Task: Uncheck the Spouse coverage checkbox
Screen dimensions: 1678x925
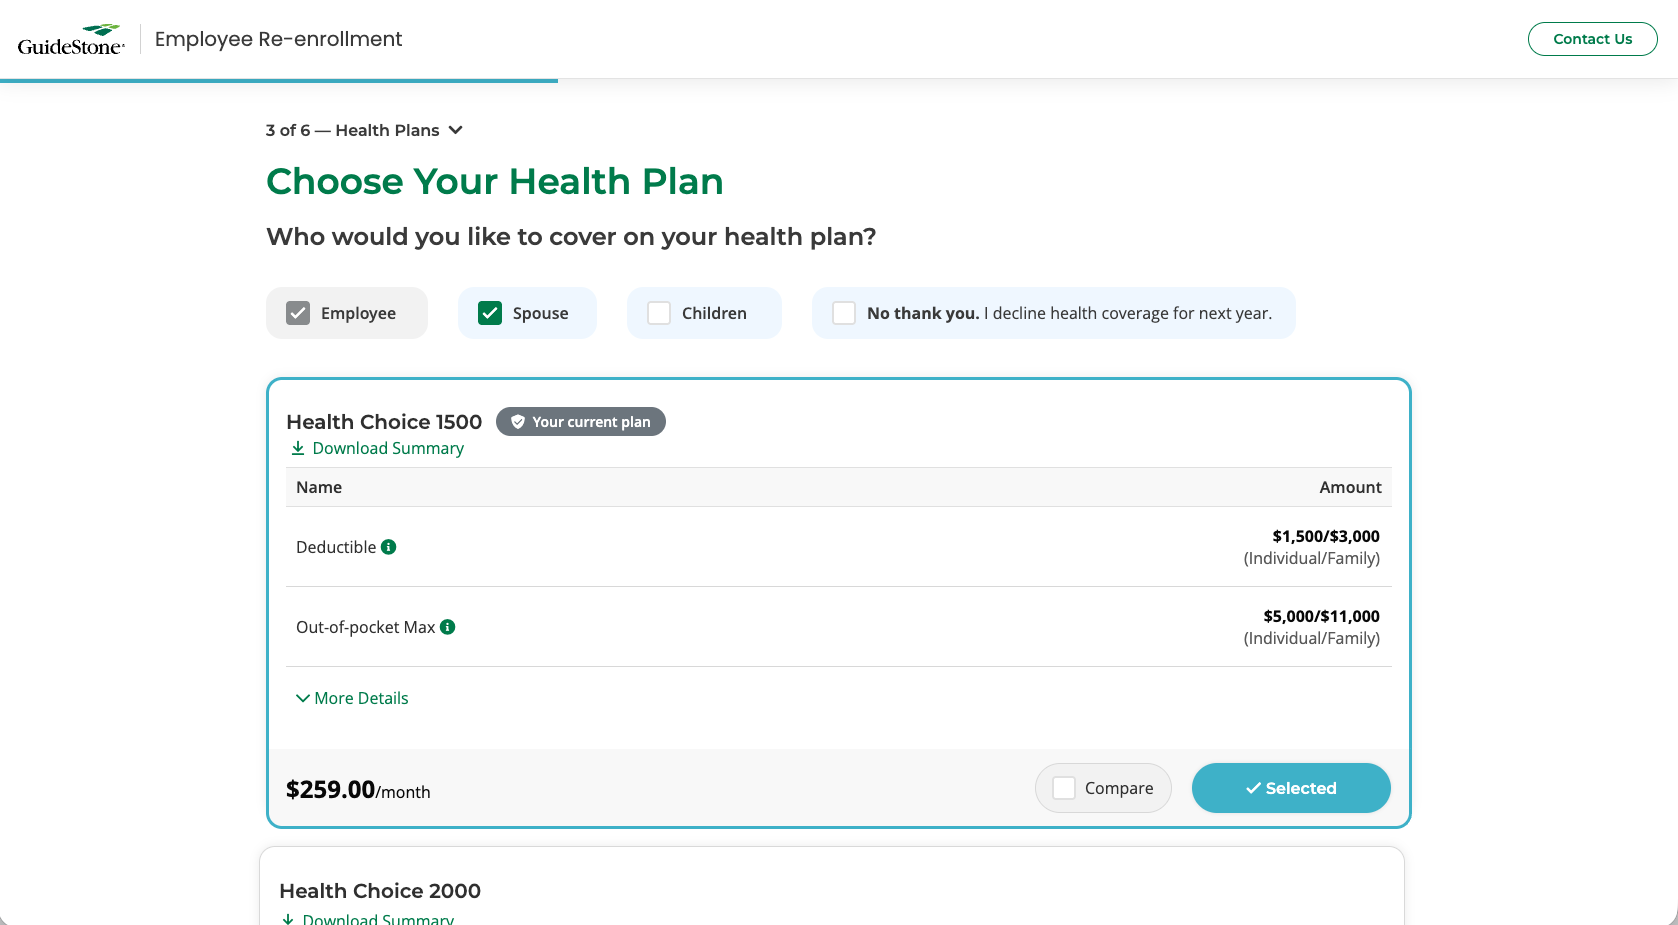Action: pyautogui.click(x=490, y=313)
